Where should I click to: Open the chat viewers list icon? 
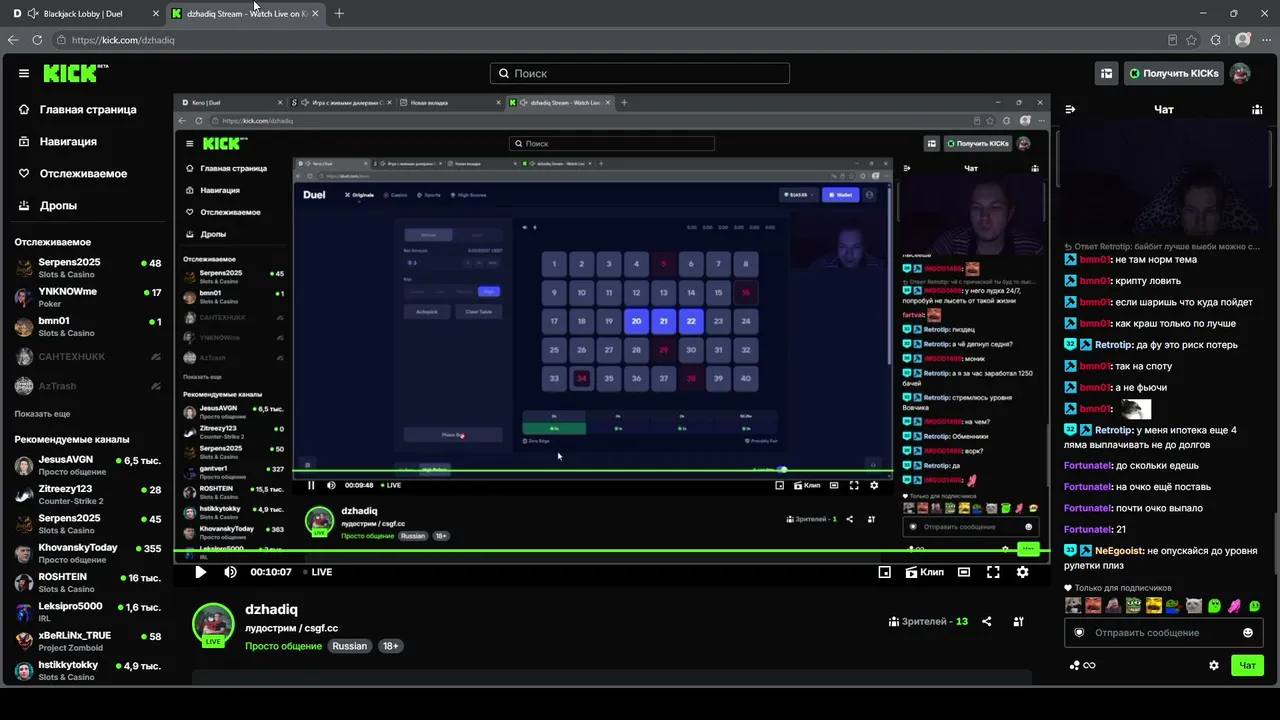click(x=1257, y=109)
